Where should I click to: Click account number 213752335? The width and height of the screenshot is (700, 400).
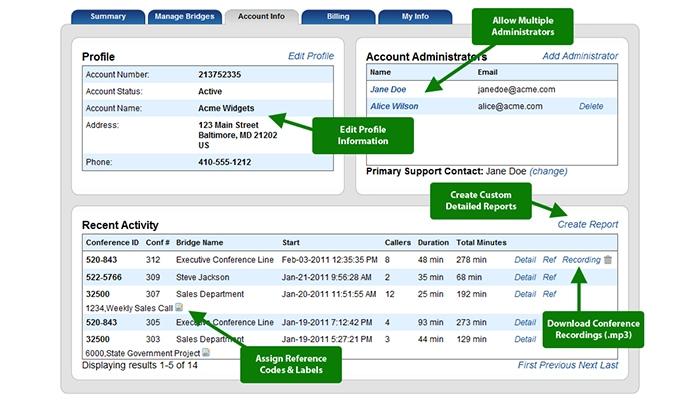219,75
